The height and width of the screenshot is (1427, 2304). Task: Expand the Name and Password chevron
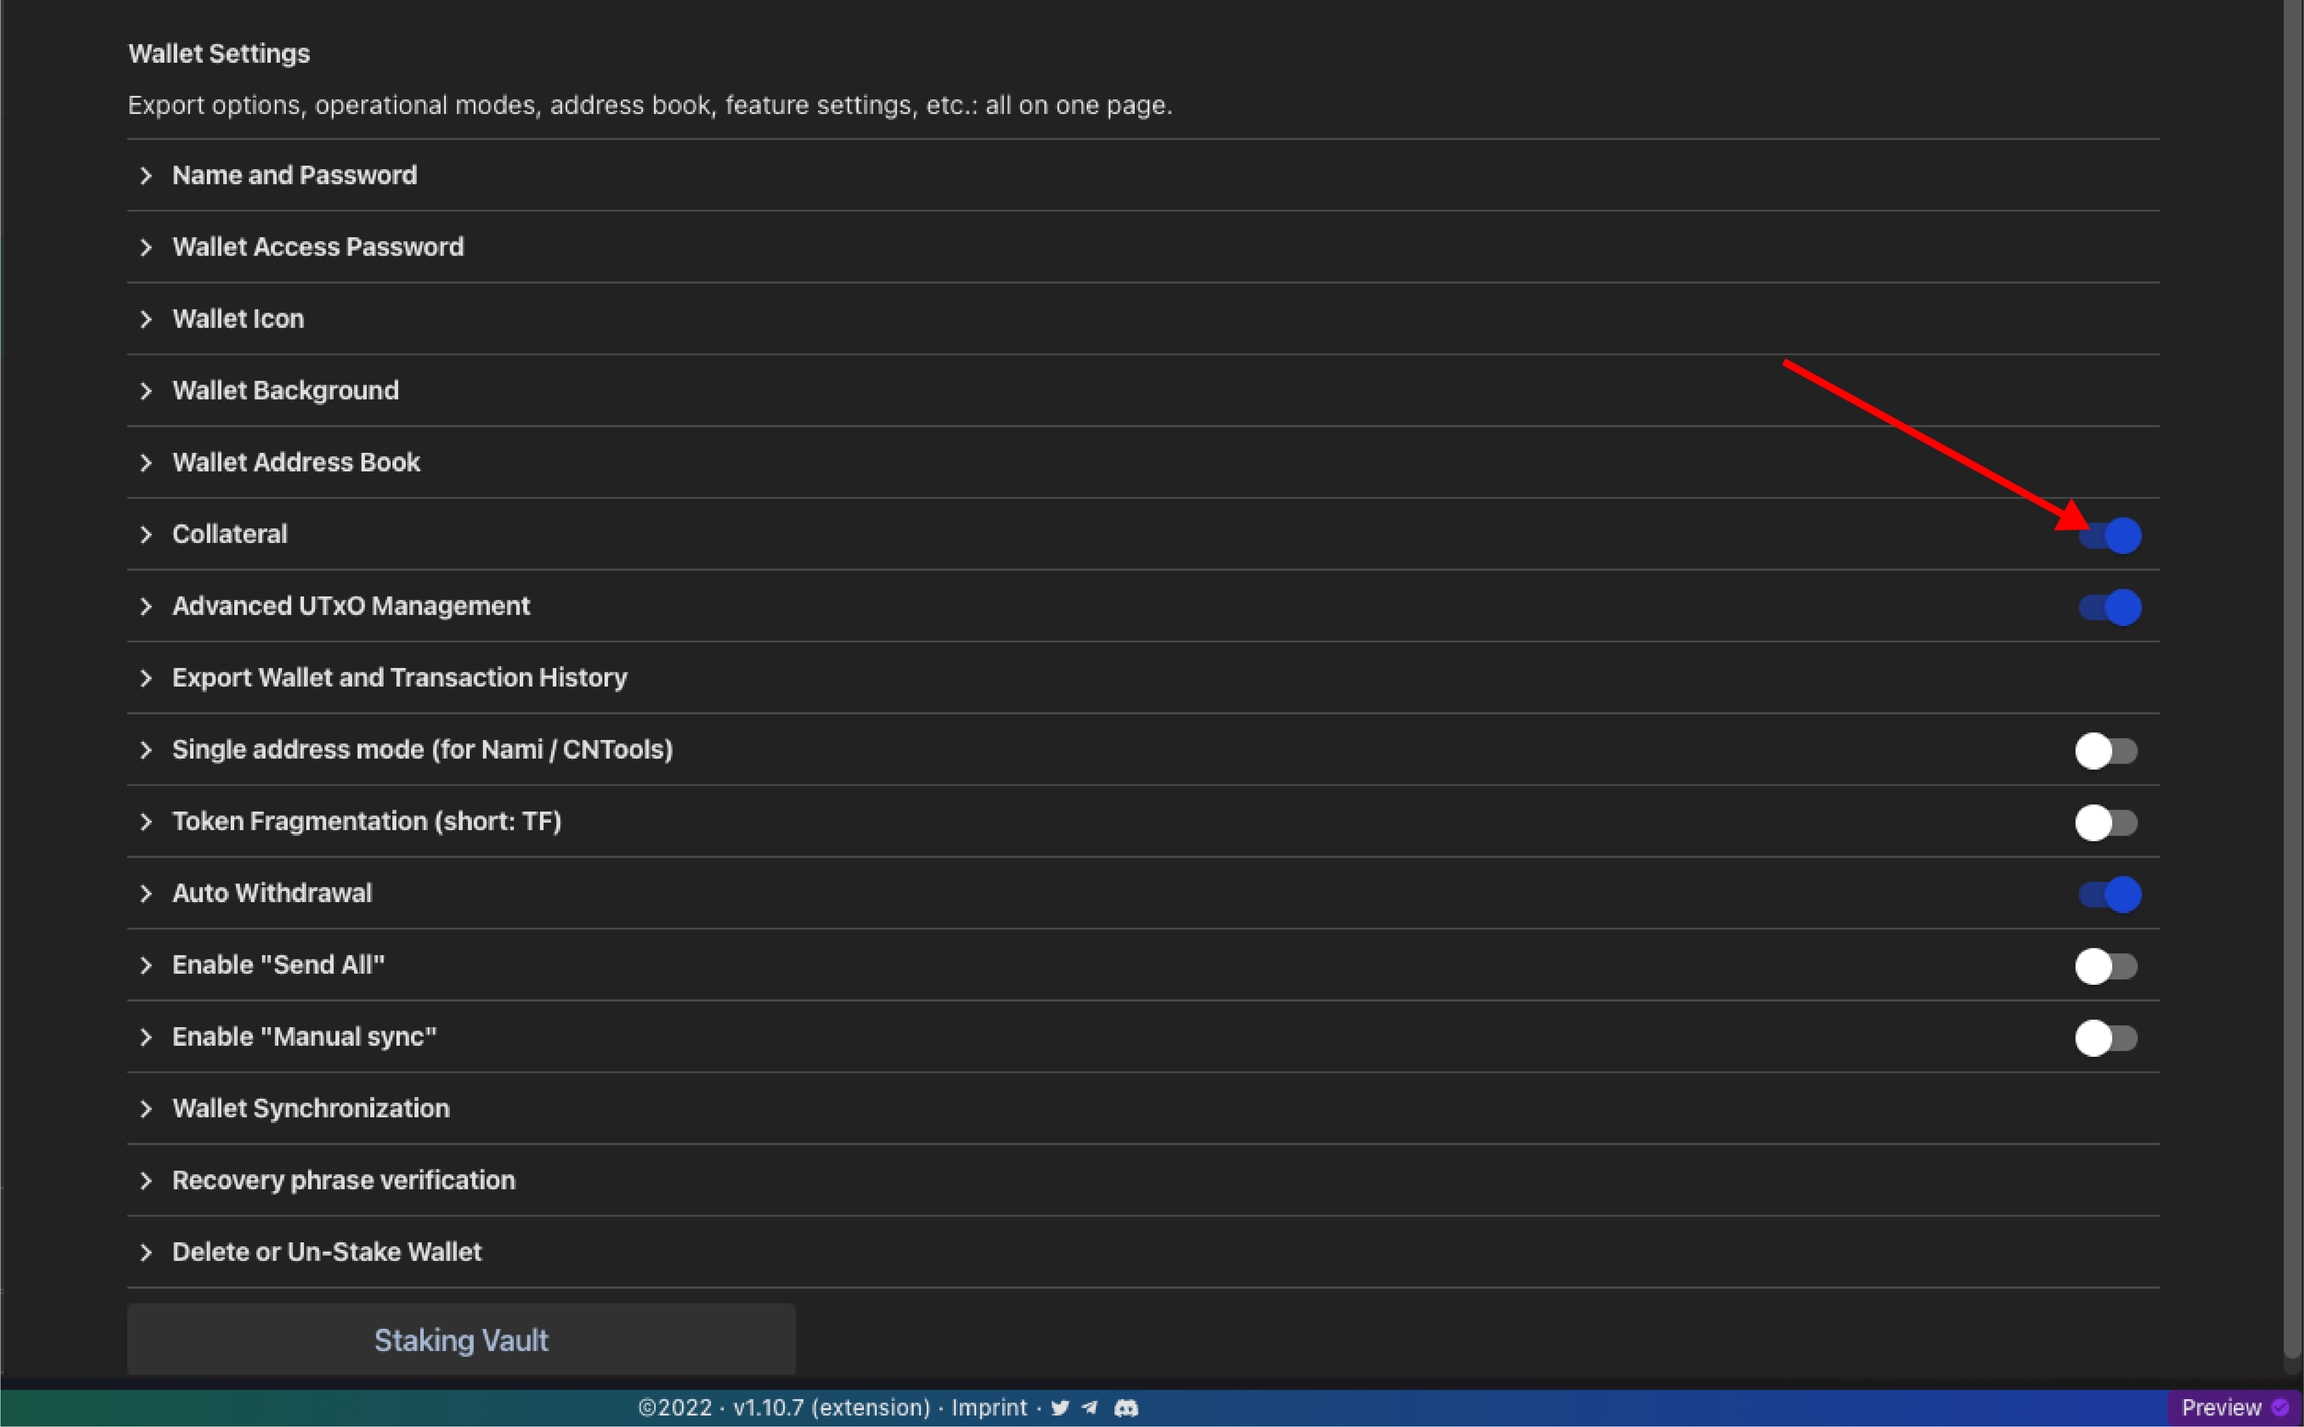[x=146, y=176]
